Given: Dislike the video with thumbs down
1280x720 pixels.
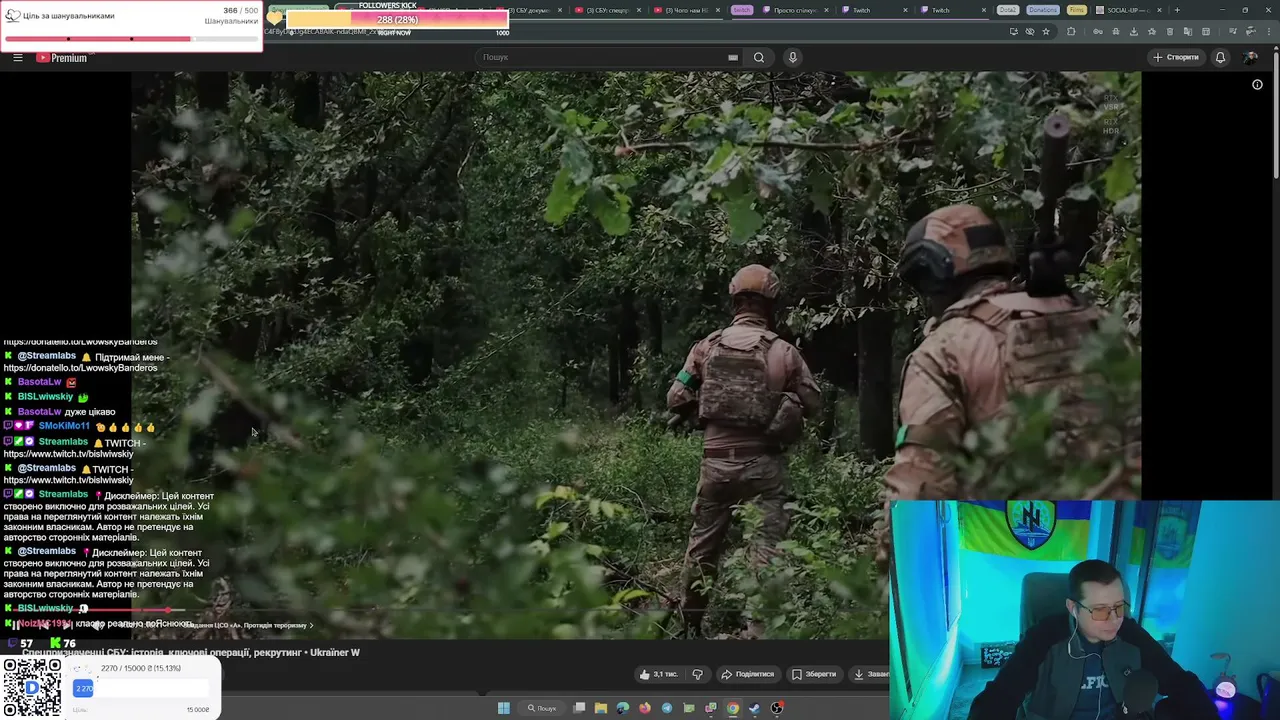Looking at the screenshot, I should tap(698, 674).
